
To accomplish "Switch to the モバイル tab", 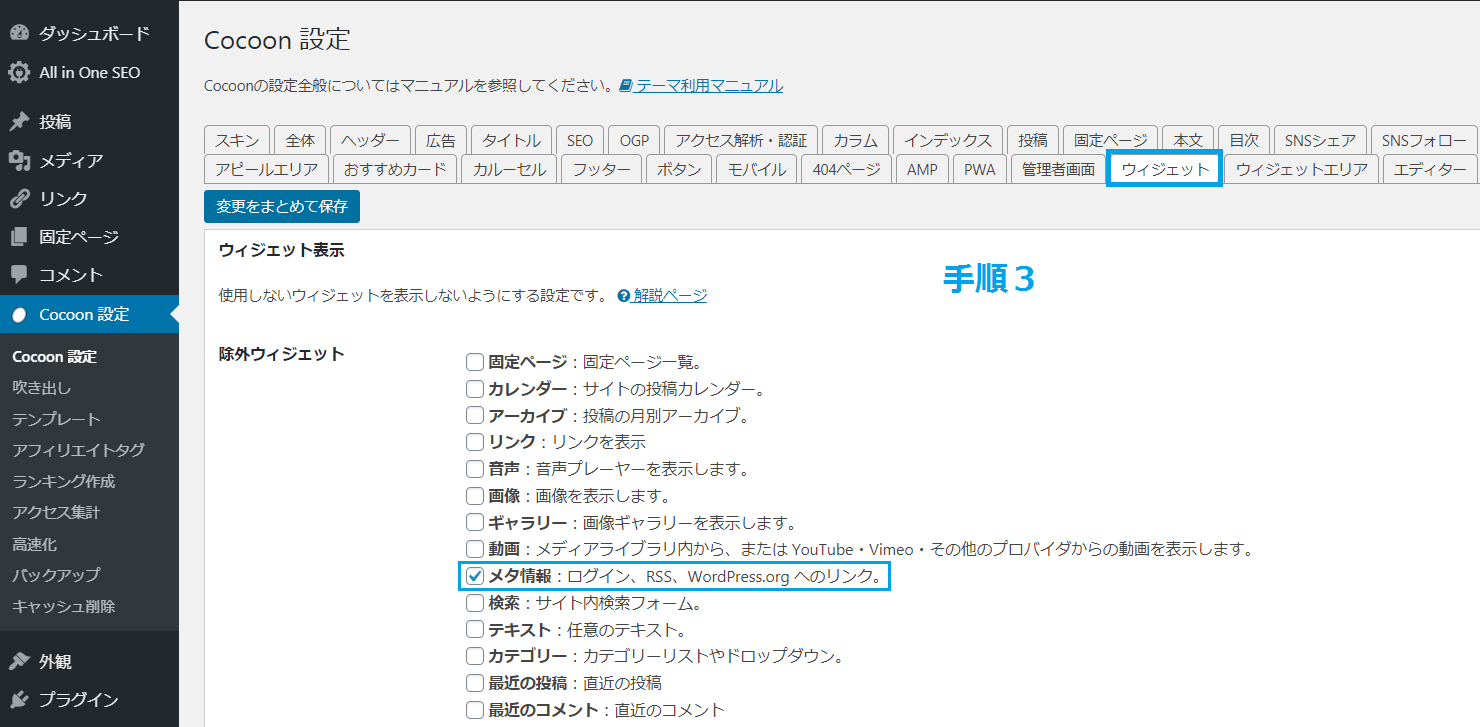I will [x=756, y=169].
